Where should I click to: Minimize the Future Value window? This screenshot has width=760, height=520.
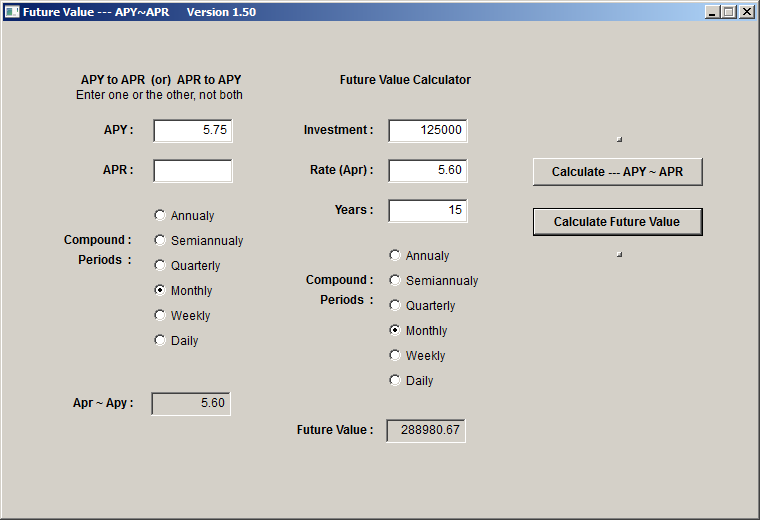coord(713,12)
